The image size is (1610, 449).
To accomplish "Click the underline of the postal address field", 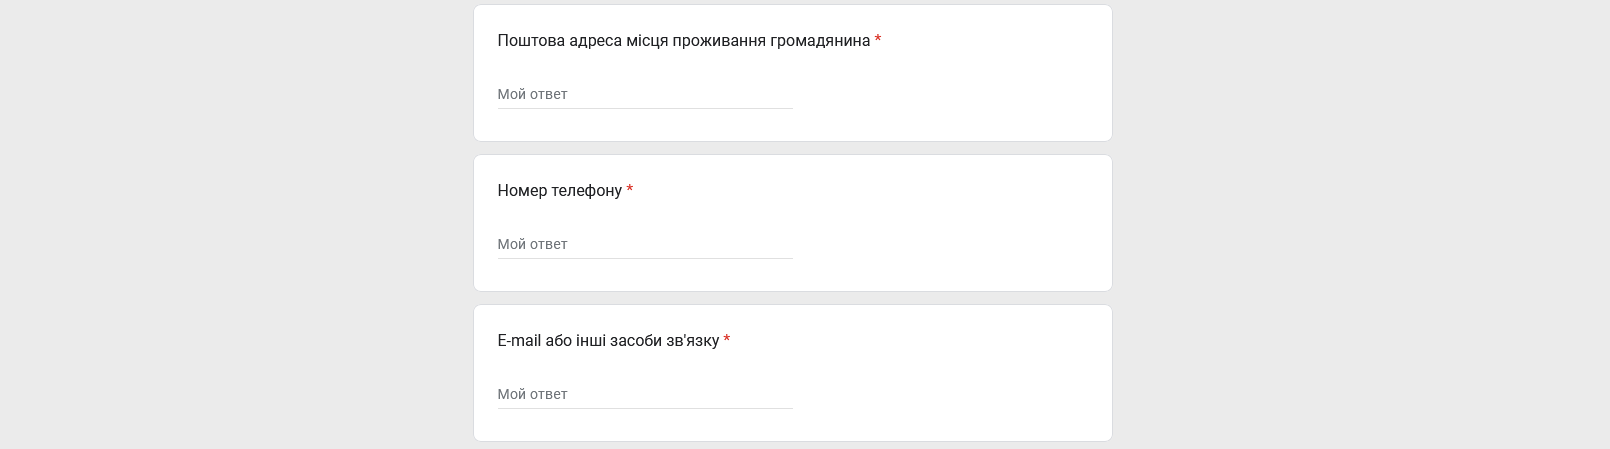I will 644,108.
